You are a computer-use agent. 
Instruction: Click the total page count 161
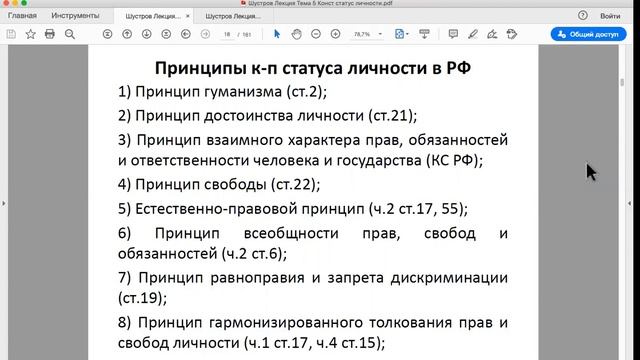(x=247, y=35)
